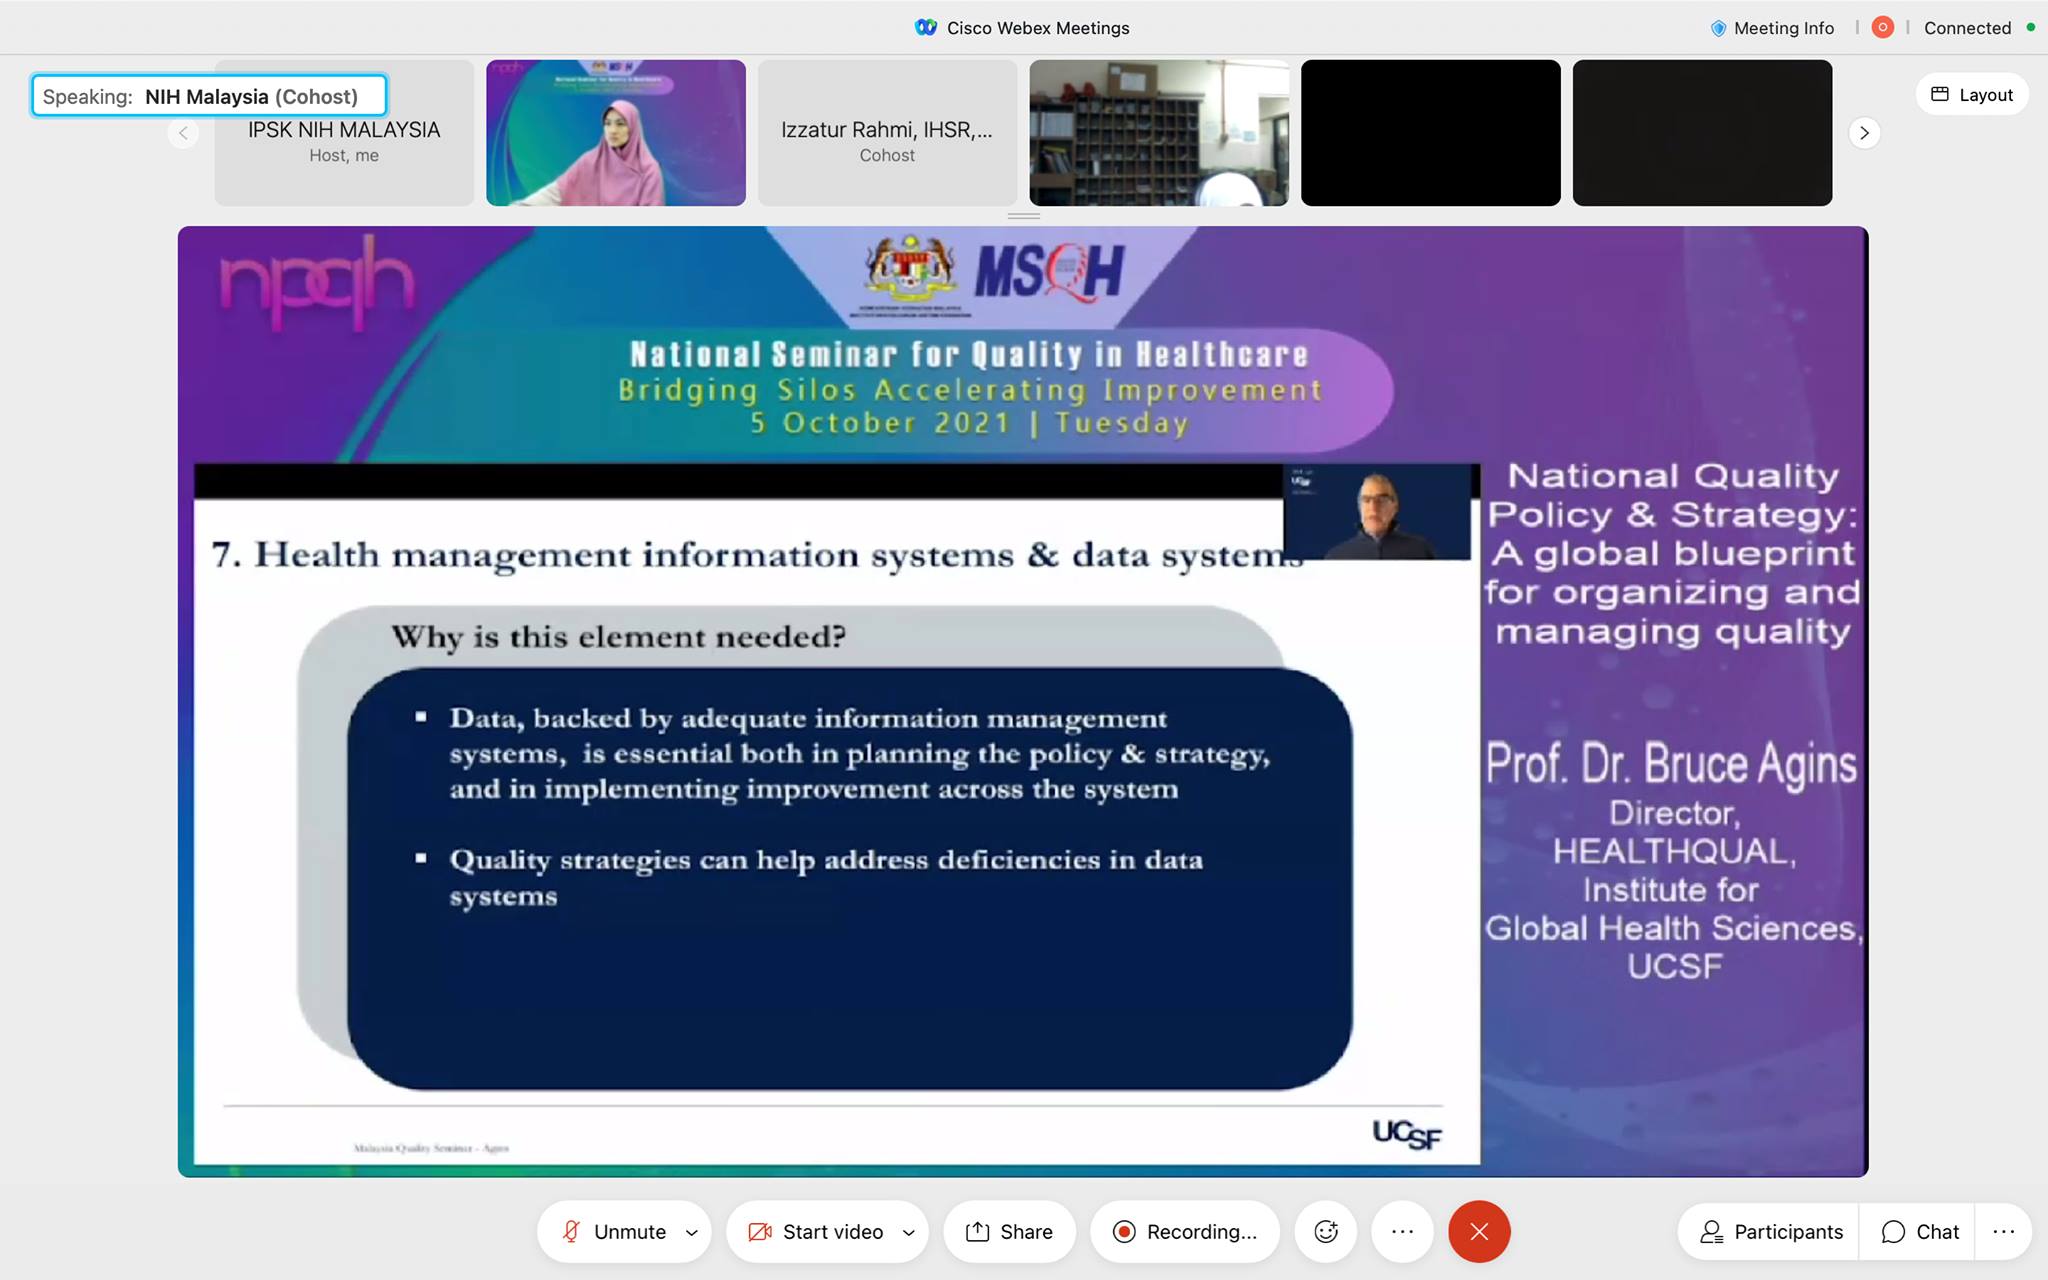Start video camera
The image size is (2048, 1280).
point(816,1232)
